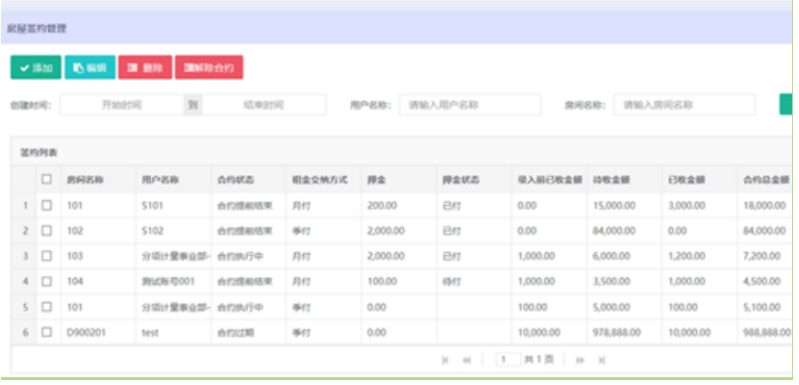This screenshot has width=799, height=385.
Task: Tick the checkbox for row 5 room 101
Action: coord(47,307)
